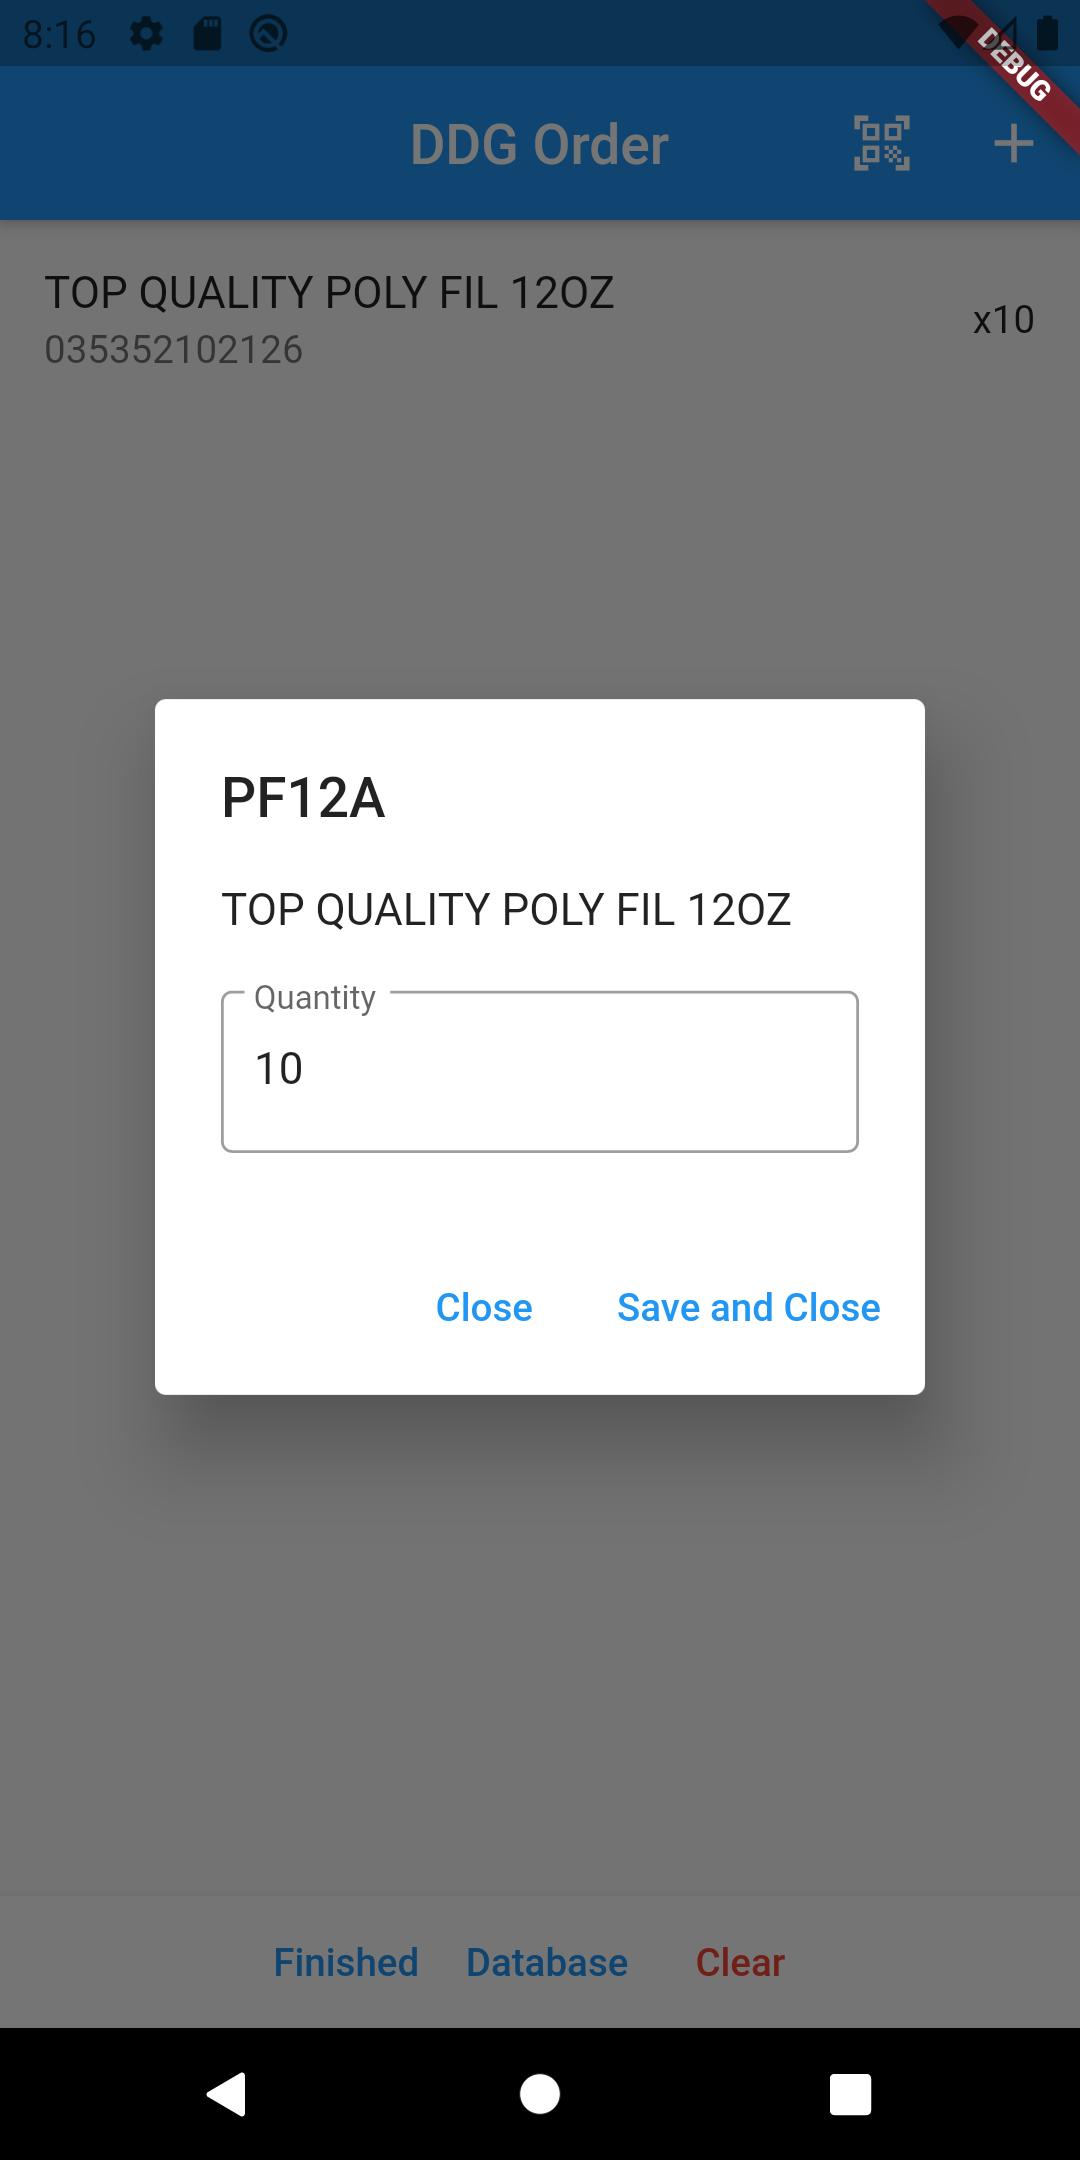This screenshot has width=1080, height=2160.
Task: Select the TOP QUALITY POLY FIL list item
Action: point(540,320)
